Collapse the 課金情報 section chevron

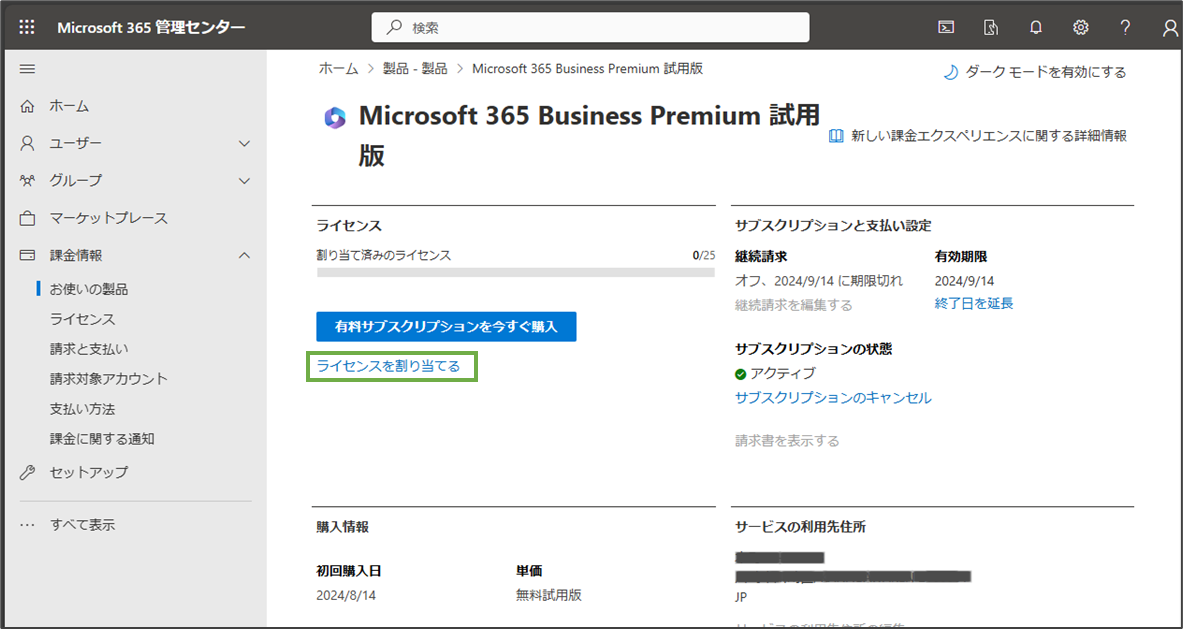click(x=244, y=256)
